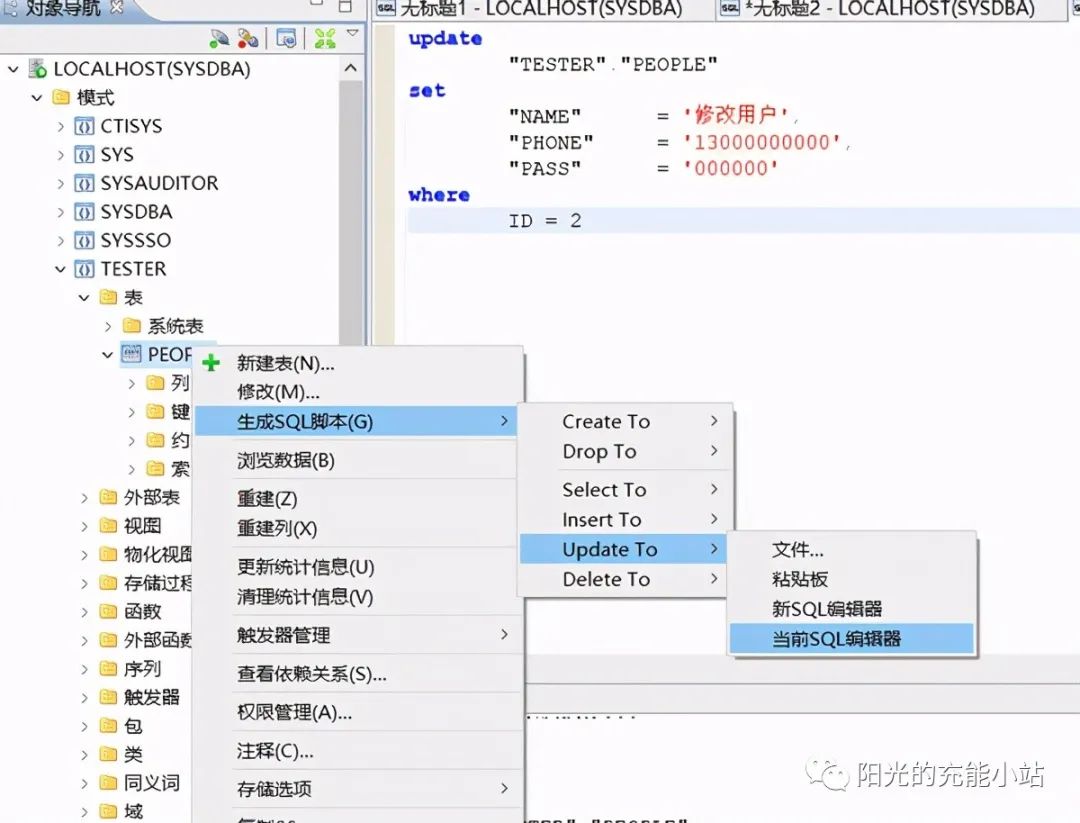Collapse the 模式 node
The height and width of the screenshot is (823, 1080).
[37, 98]
